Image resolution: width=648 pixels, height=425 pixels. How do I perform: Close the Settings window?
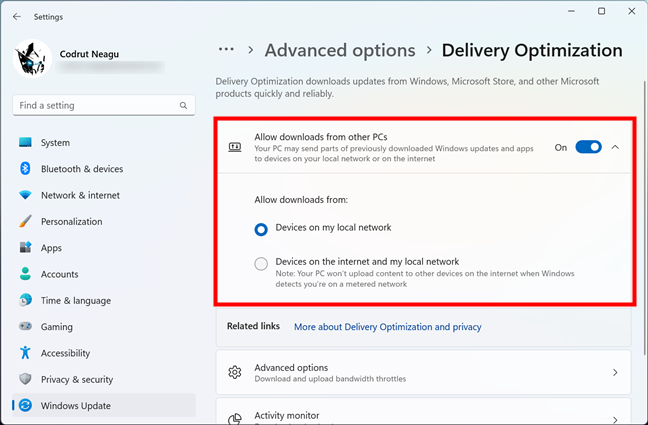pyautogui.click(x=632, y=11)
